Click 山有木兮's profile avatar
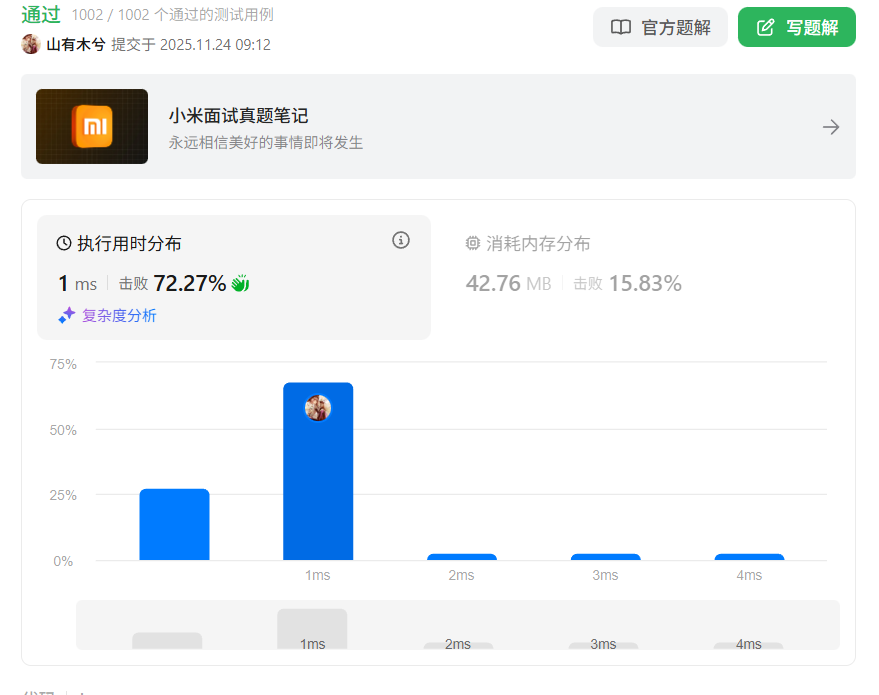879x695 pixels. click(x=30, y=44)
